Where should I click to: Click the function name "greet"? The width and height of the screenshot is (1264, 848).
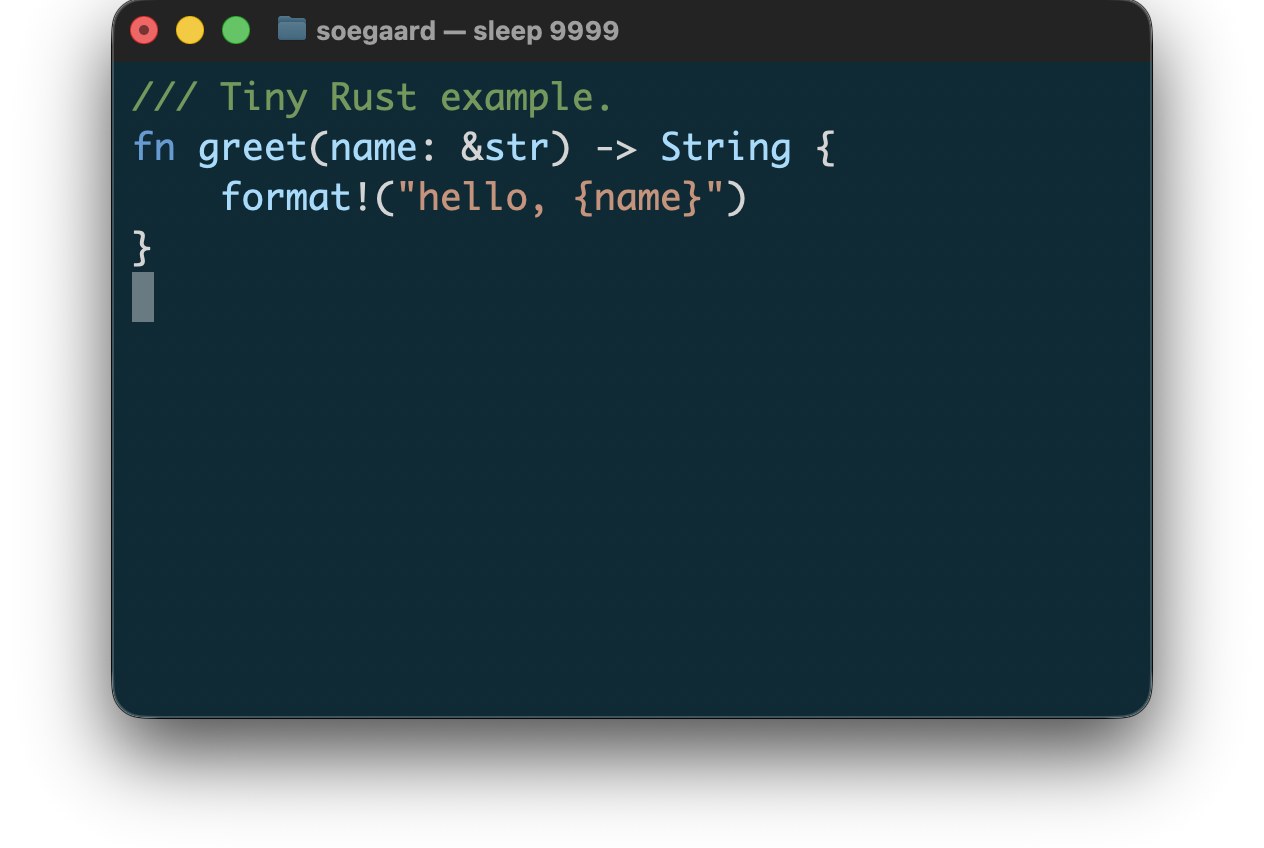pyautogui.click(x=252, y=148)
